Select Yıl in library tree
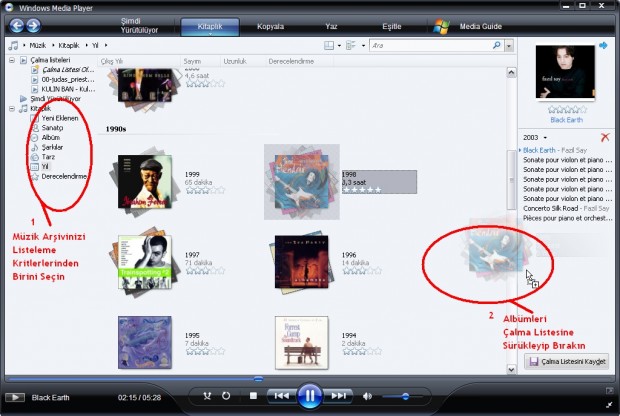Image resolution: width=620 pixels, height=416 pixels. point(45,166)
